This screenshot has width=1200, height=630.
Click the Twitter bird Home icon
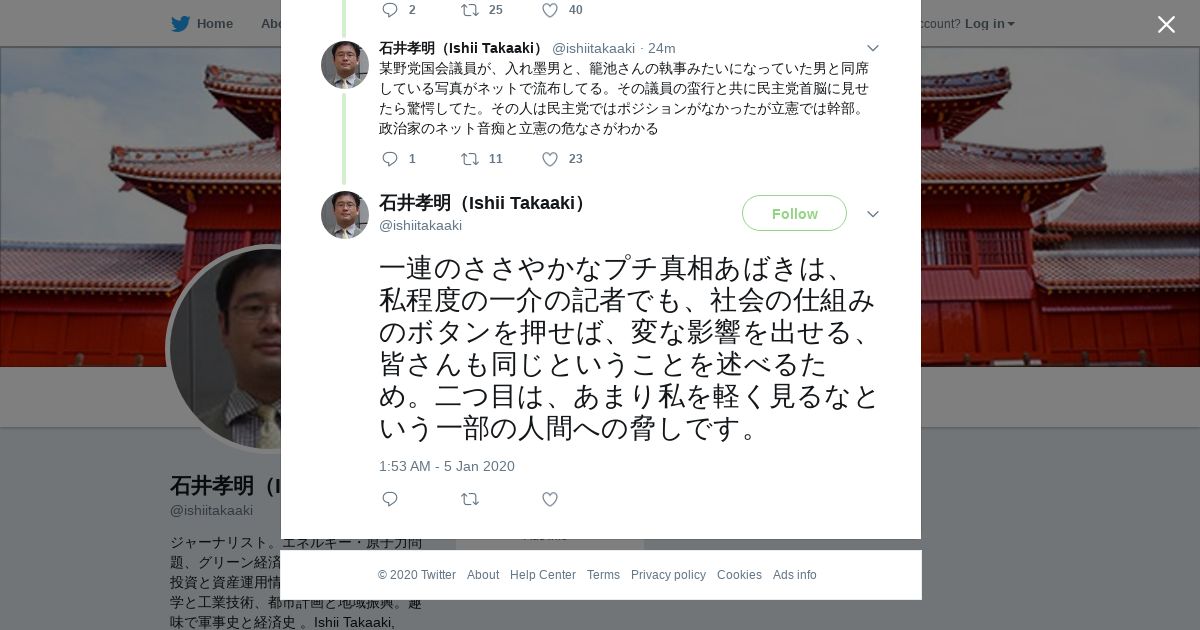(180, 24)
